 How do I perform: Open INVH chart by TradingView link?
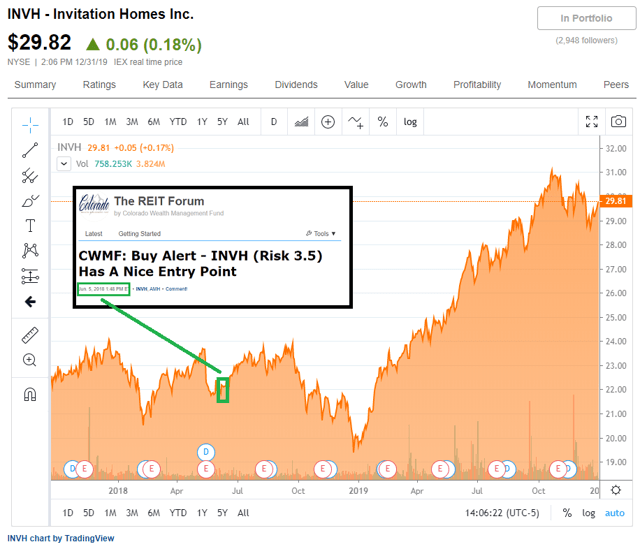click(x=61, y=538)
